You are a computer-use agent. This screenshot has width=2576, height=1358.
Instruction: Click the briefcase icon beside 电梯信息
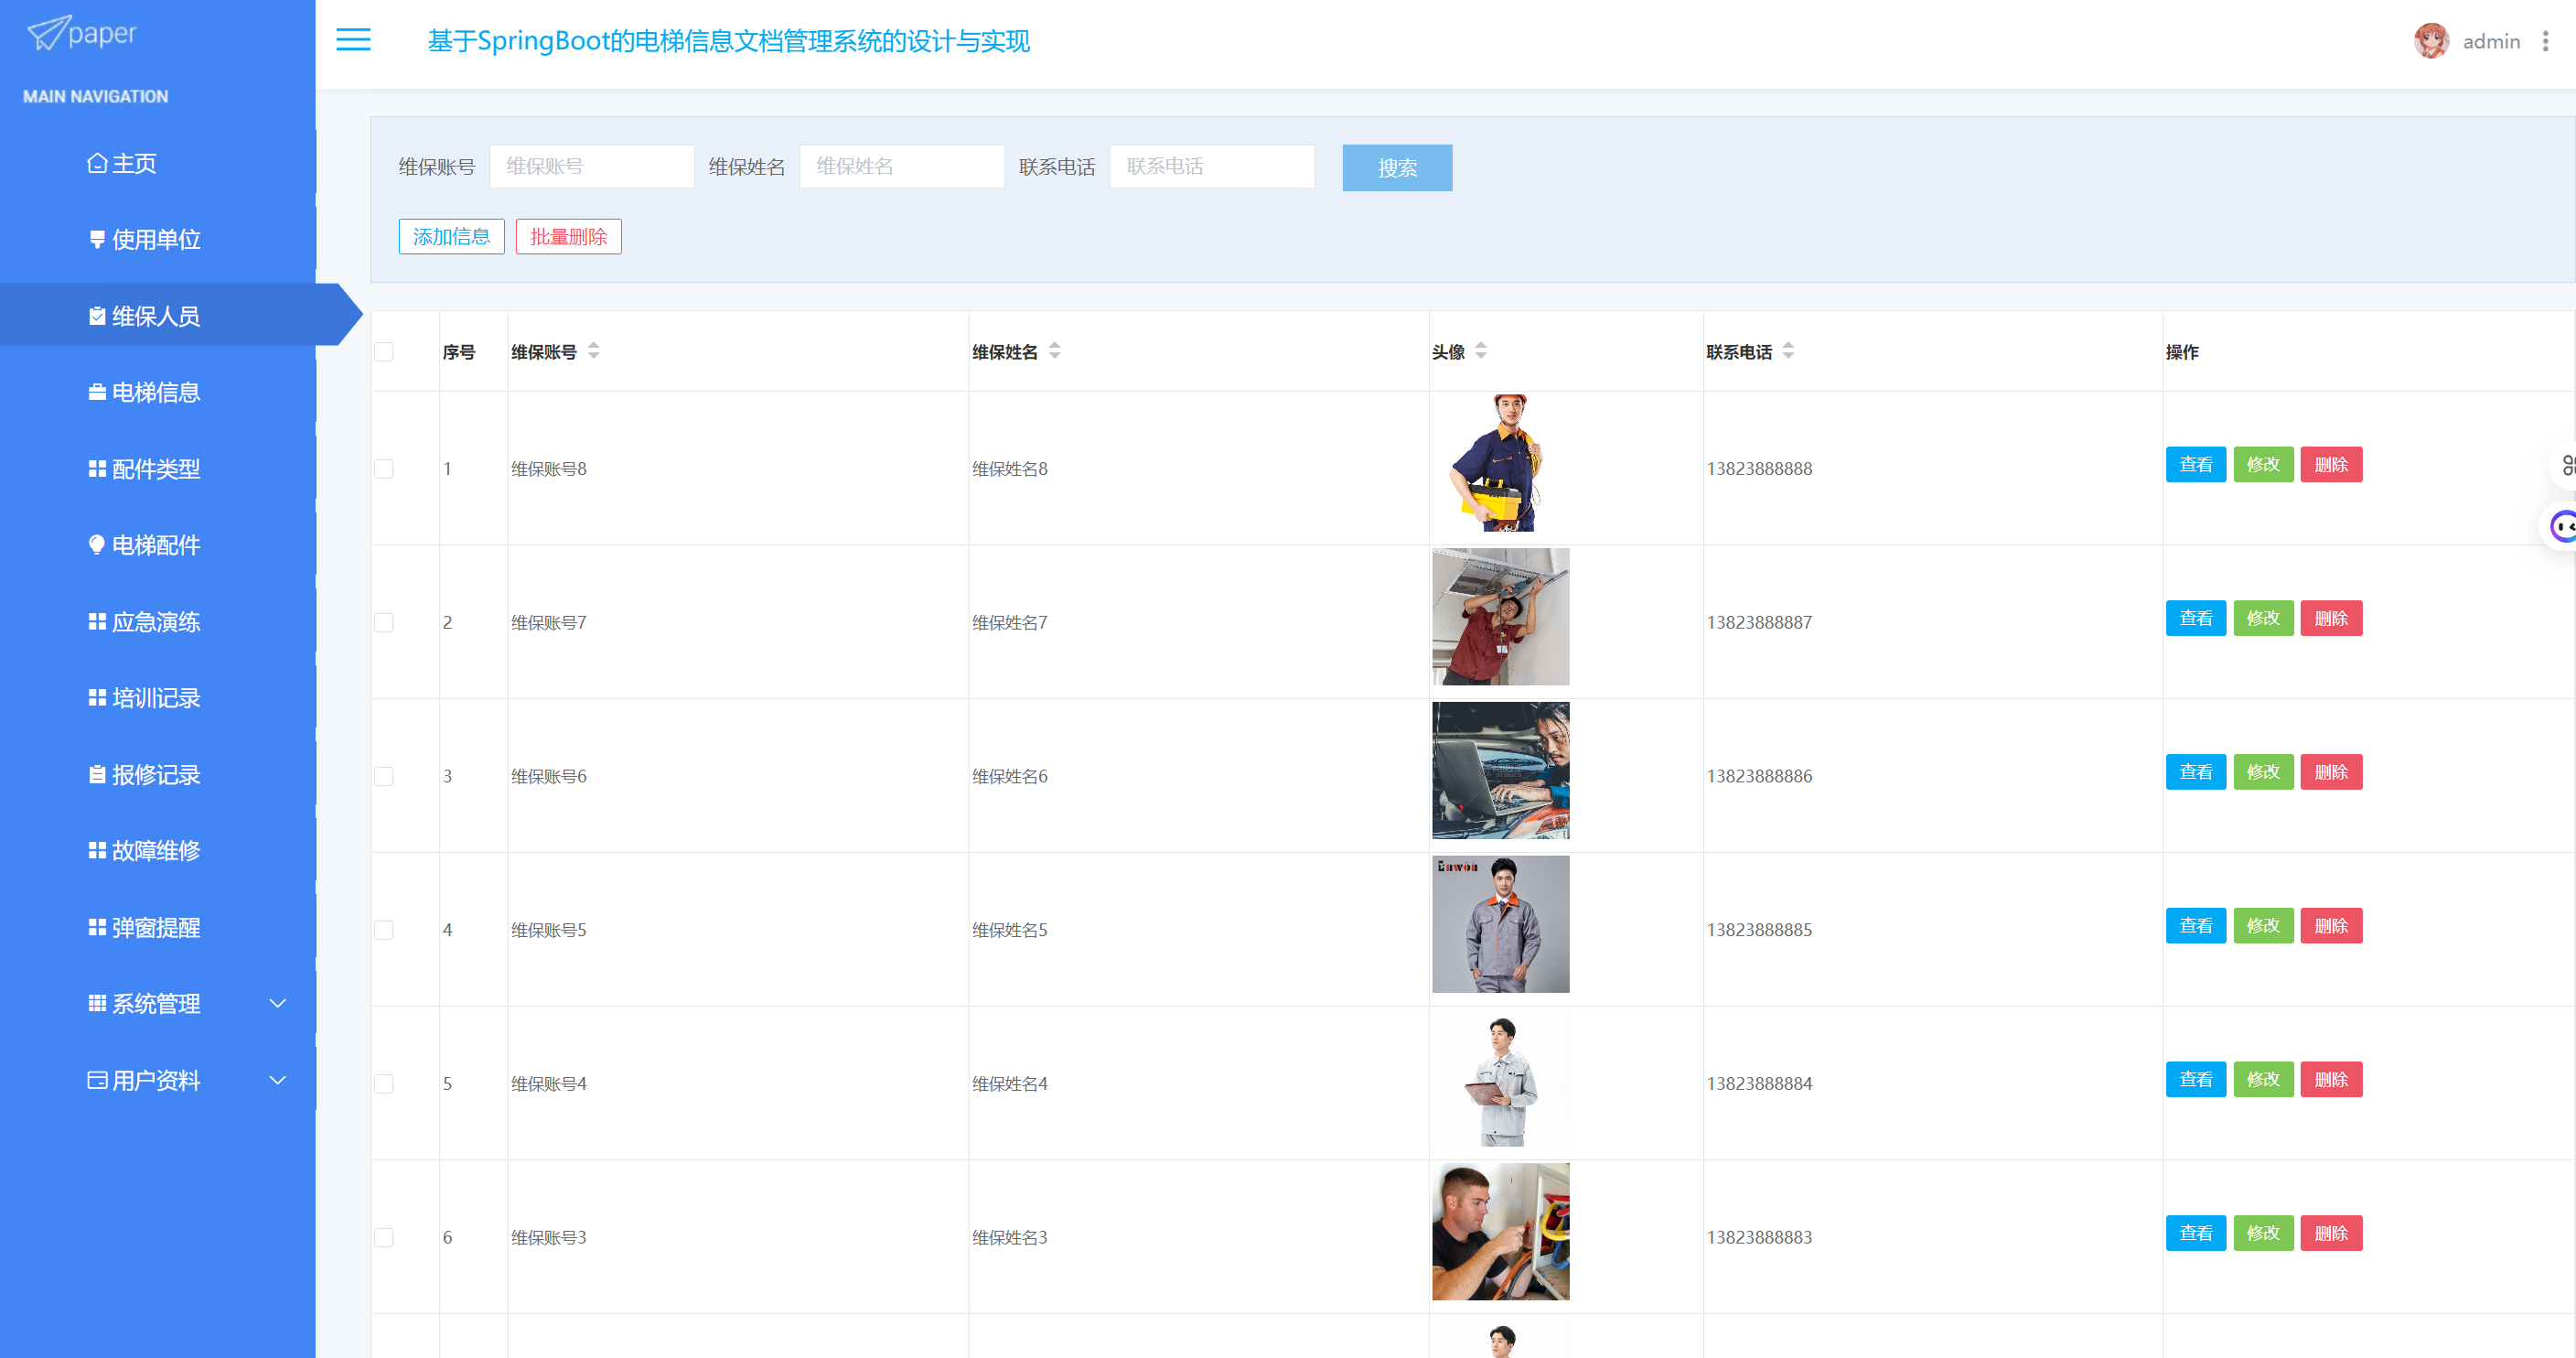click(x=97, y=392)
